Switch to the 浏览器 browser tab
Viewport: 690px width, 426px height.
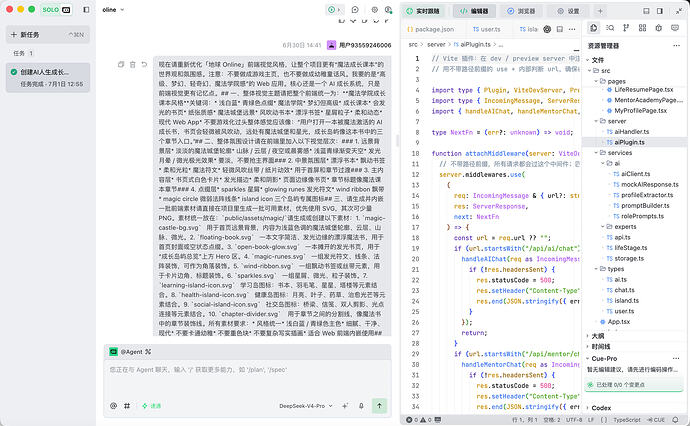(521, 11)
